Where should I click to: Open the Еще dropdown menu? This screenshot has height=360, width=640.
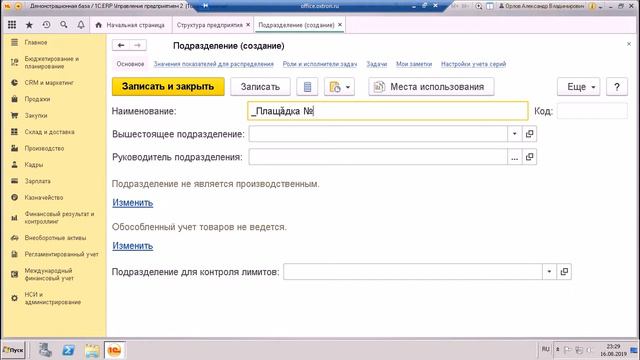tap(578, 87)
